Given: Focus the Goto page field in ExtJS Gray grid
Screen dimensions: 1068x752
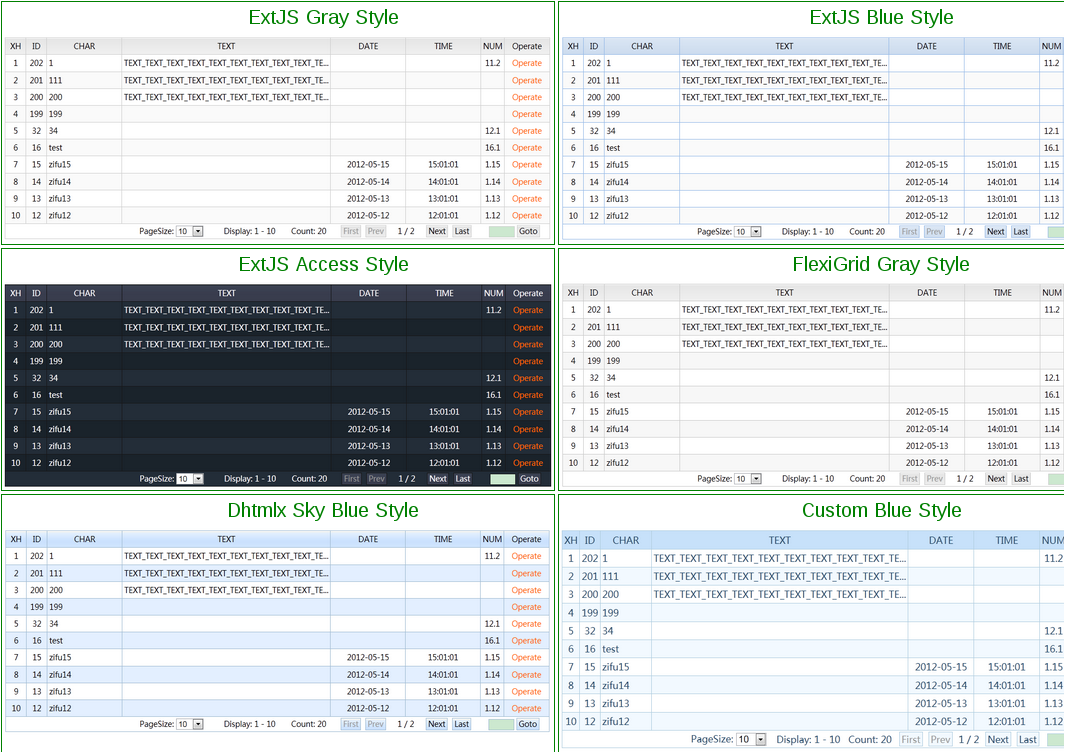Looking at the screenshot, I should 501,231.
